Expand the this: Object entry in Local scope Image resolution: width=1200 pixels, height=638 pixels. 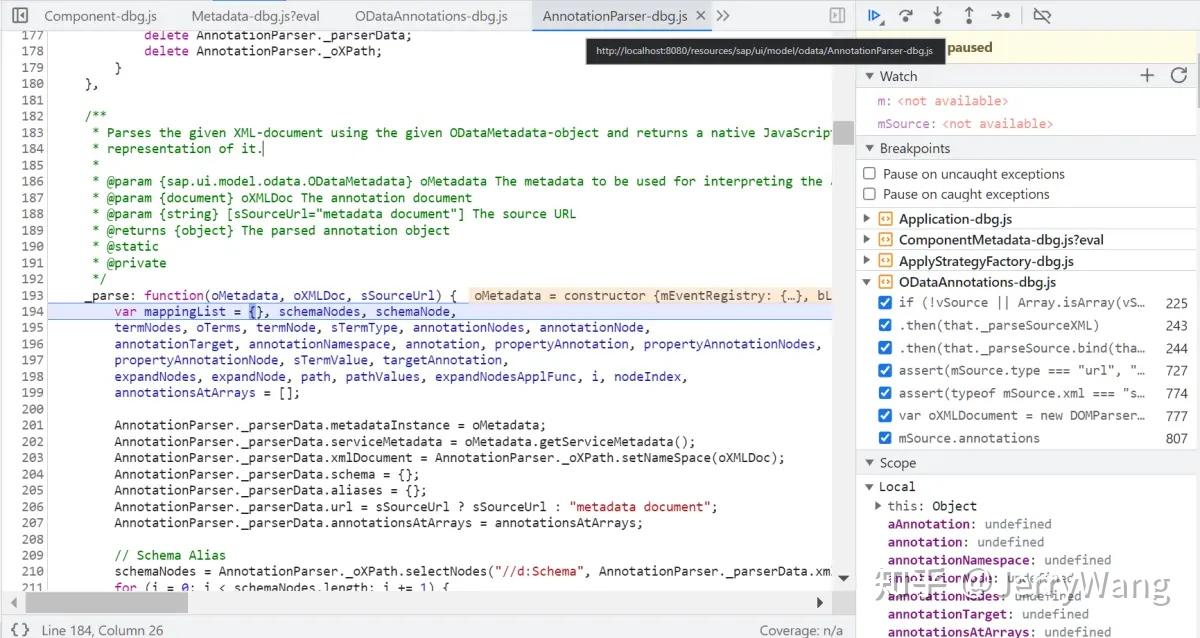click(x=880, y=505)
